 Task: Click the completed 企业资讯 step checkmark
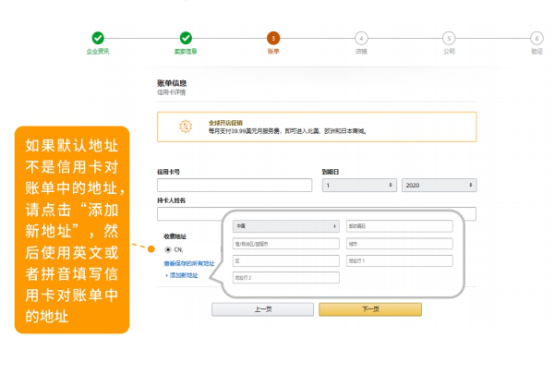(98, 37)
